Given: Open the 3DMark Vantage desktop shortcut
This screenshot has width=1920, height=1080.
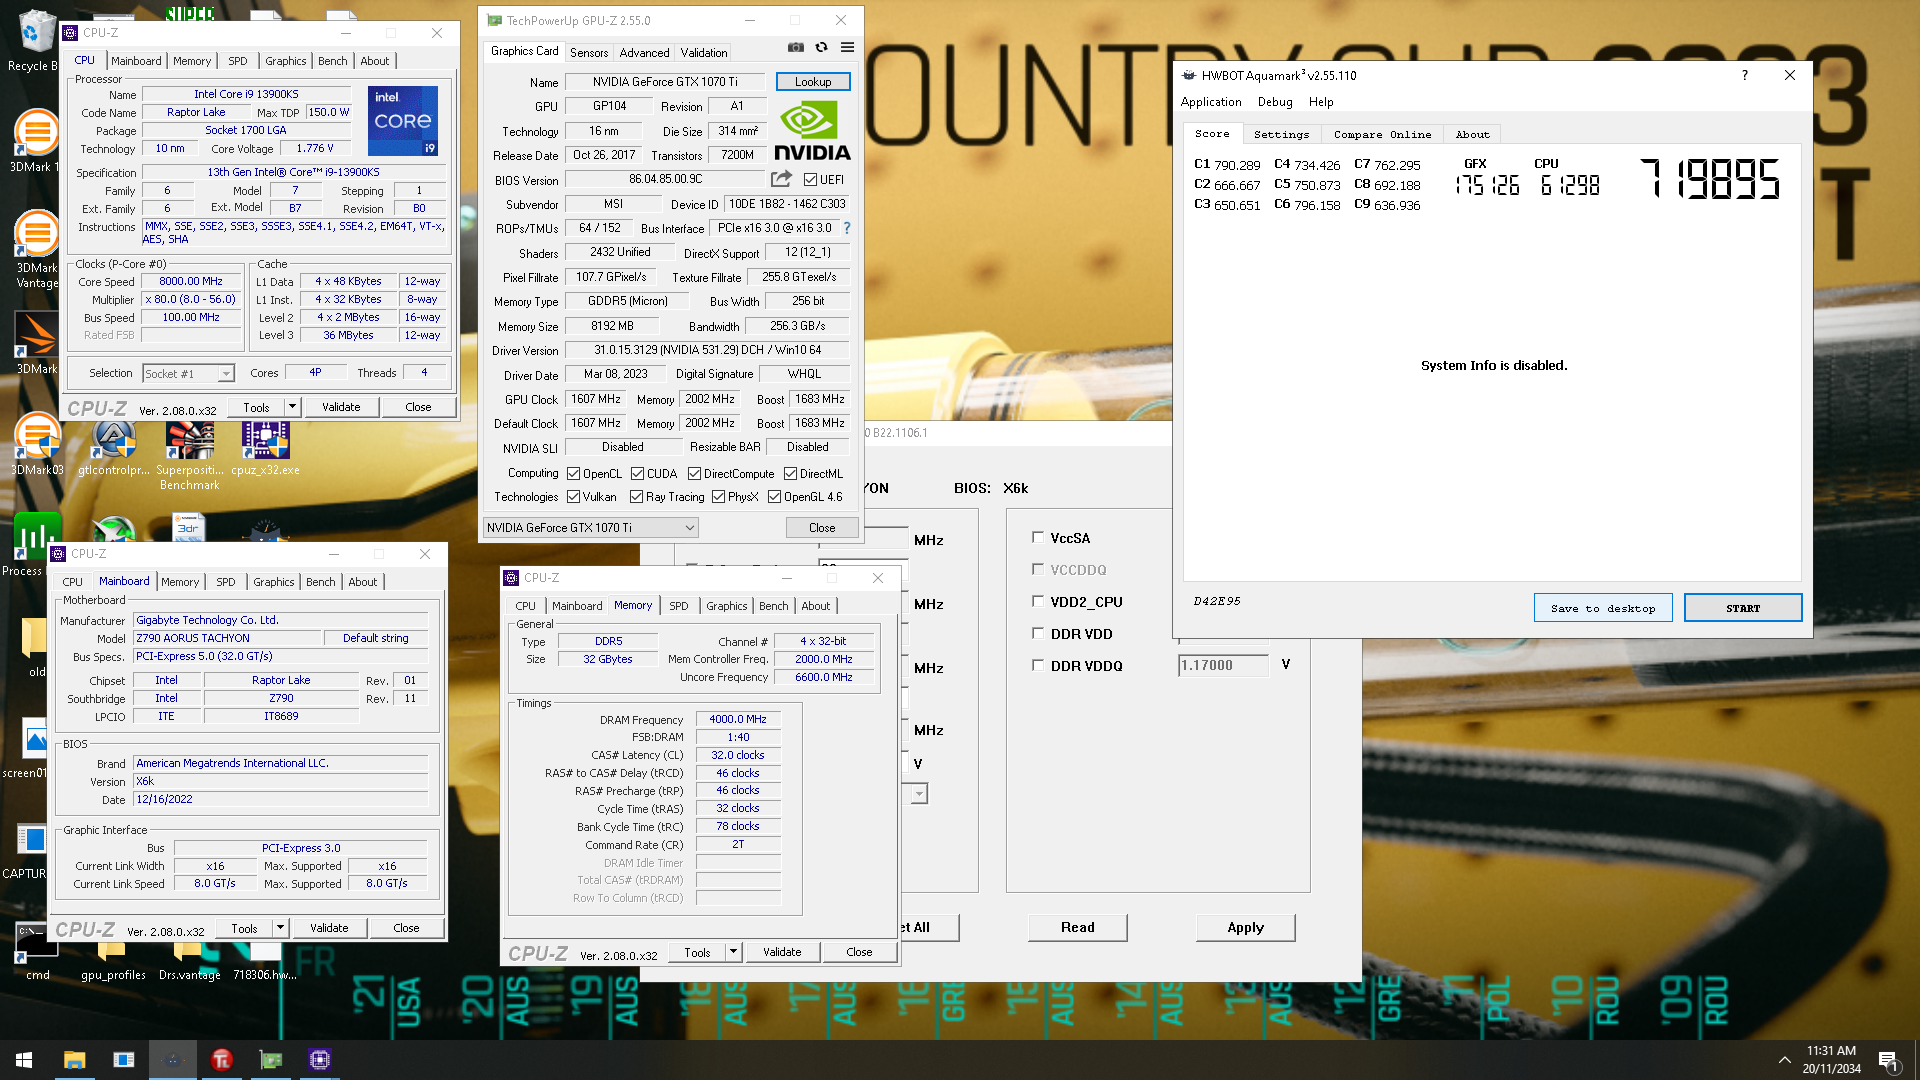Looking at the screenshot, I should point(37,250).
